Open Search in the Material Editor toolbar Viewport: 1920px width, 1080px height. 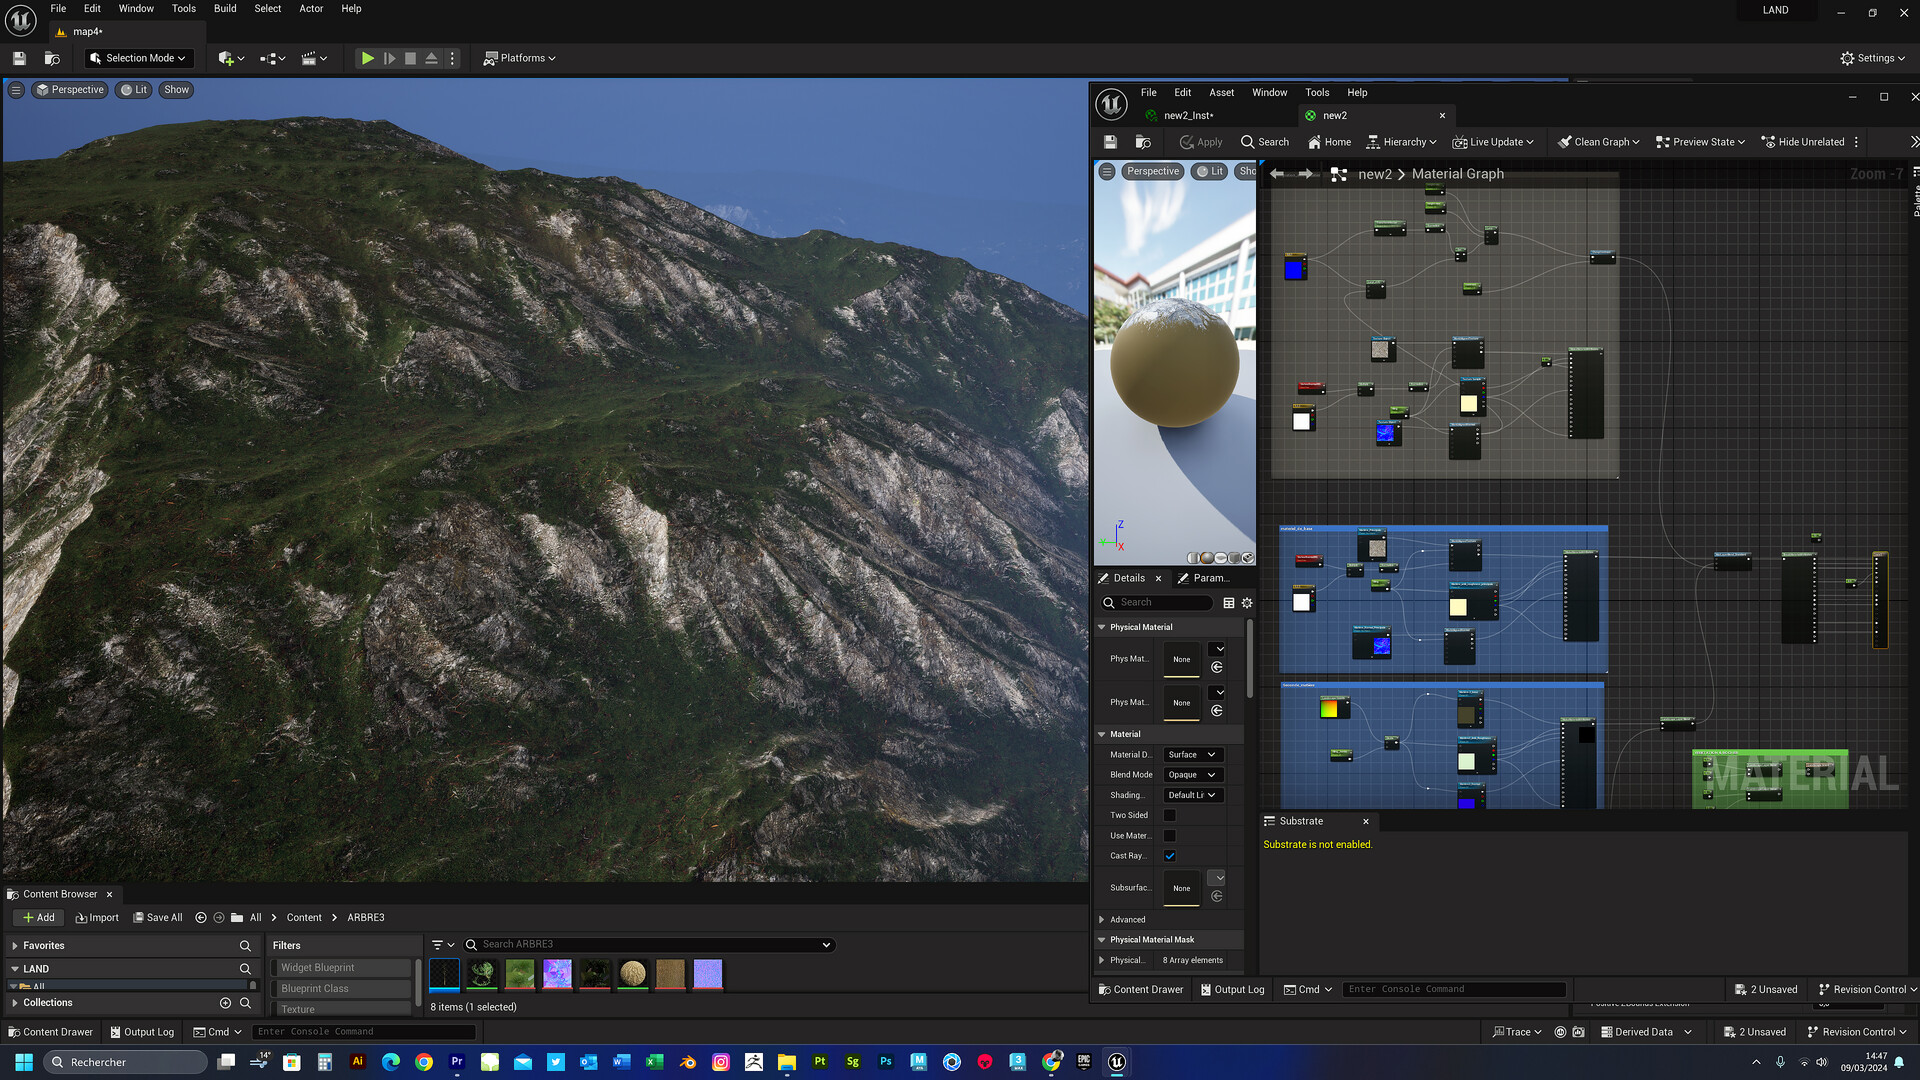pos(1264,141)
